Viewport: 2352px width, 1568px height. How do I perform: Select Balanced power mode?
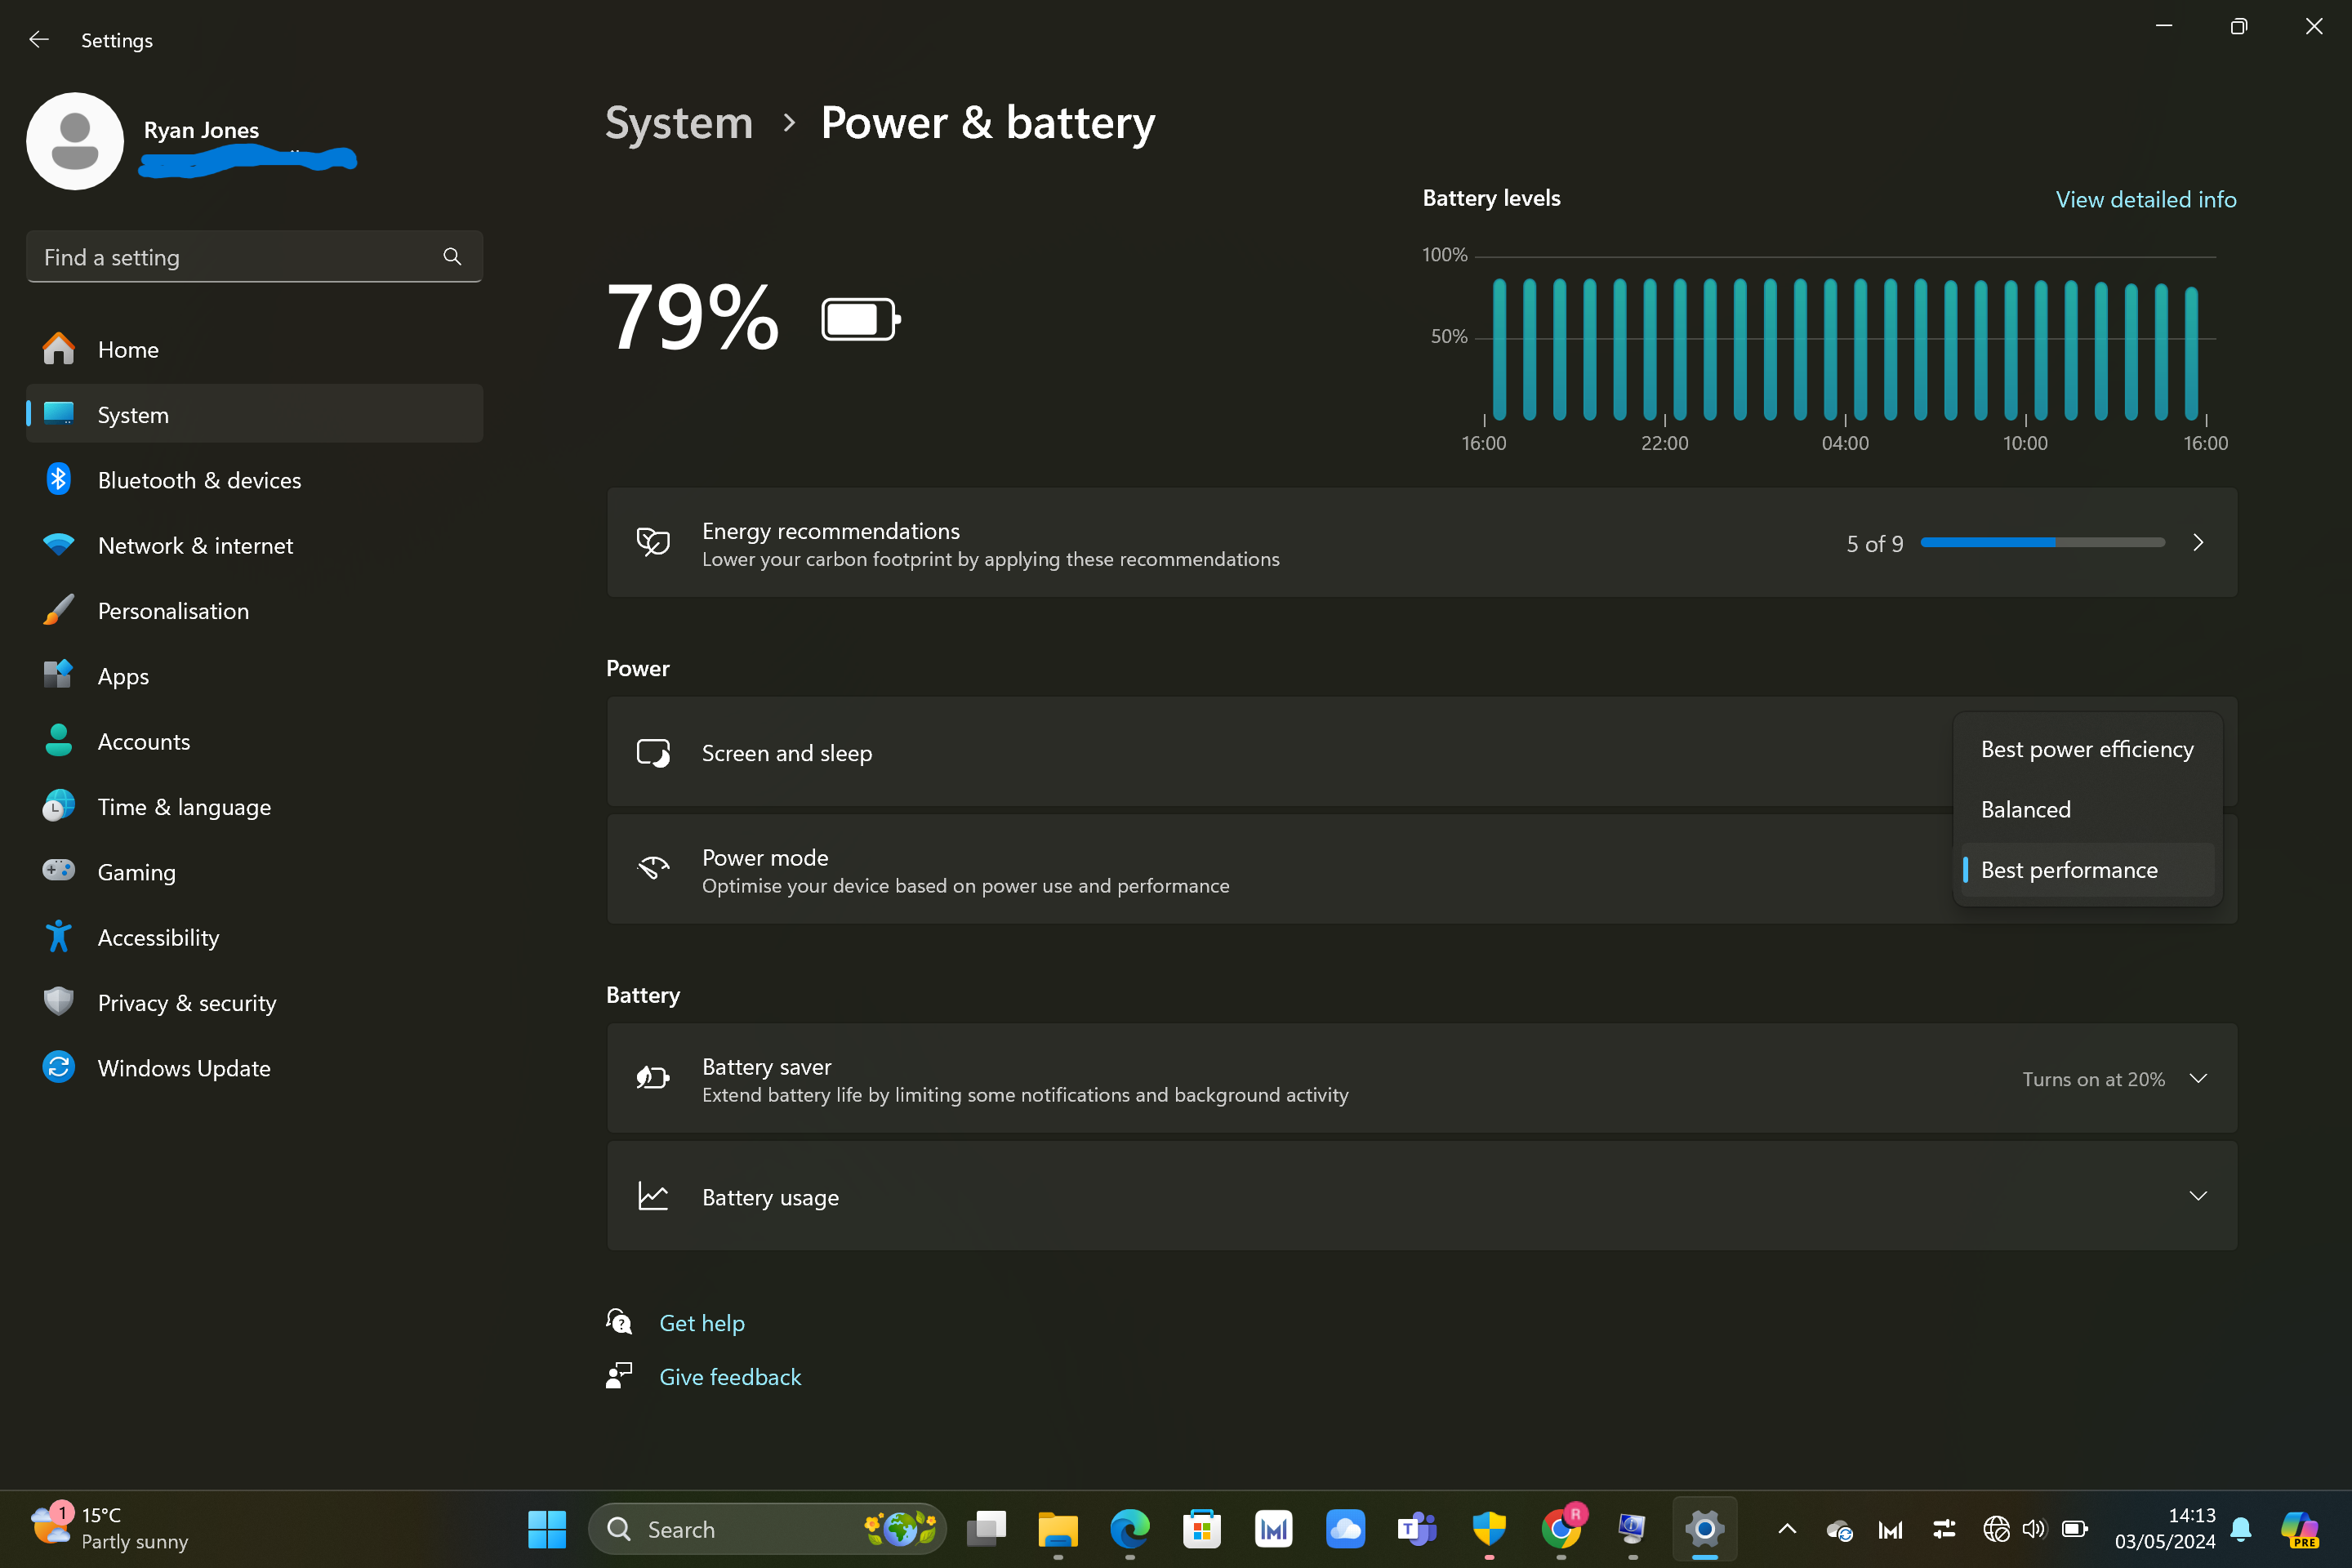tap(2087, 809)
